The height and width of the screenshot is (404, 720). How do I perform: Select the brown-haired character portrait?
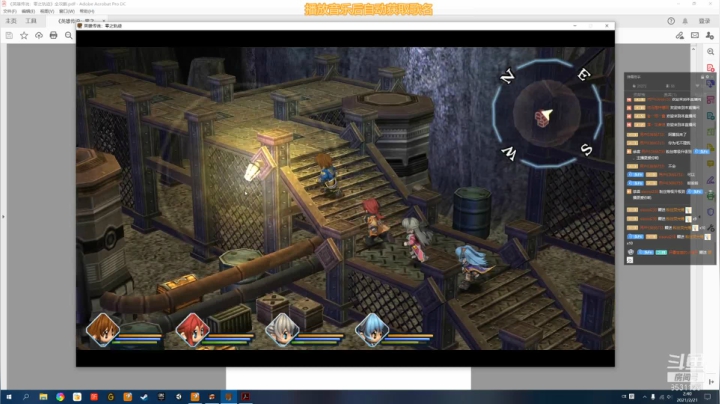point(103,330)
